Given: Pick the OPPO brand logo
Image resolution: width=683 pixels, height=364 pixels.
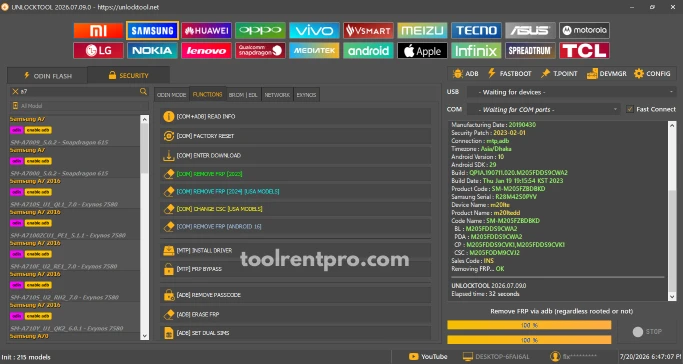Looking at the screenshot, I should click(x=260, y=30).
